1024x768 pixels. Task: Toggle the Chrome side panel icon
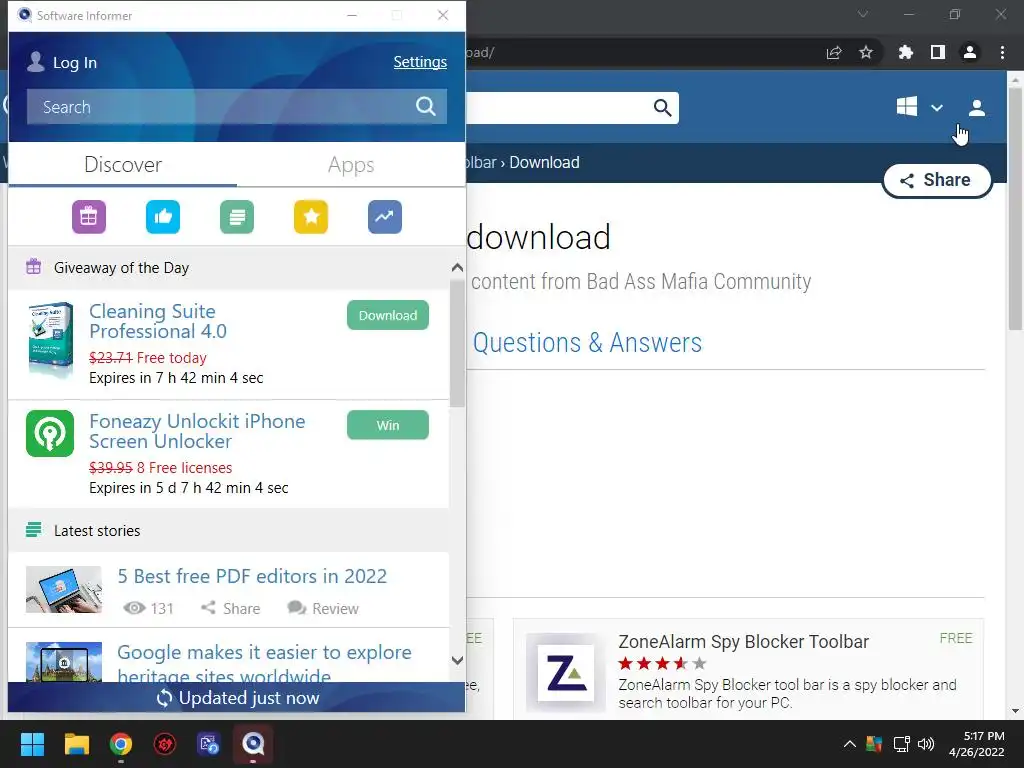938,52
